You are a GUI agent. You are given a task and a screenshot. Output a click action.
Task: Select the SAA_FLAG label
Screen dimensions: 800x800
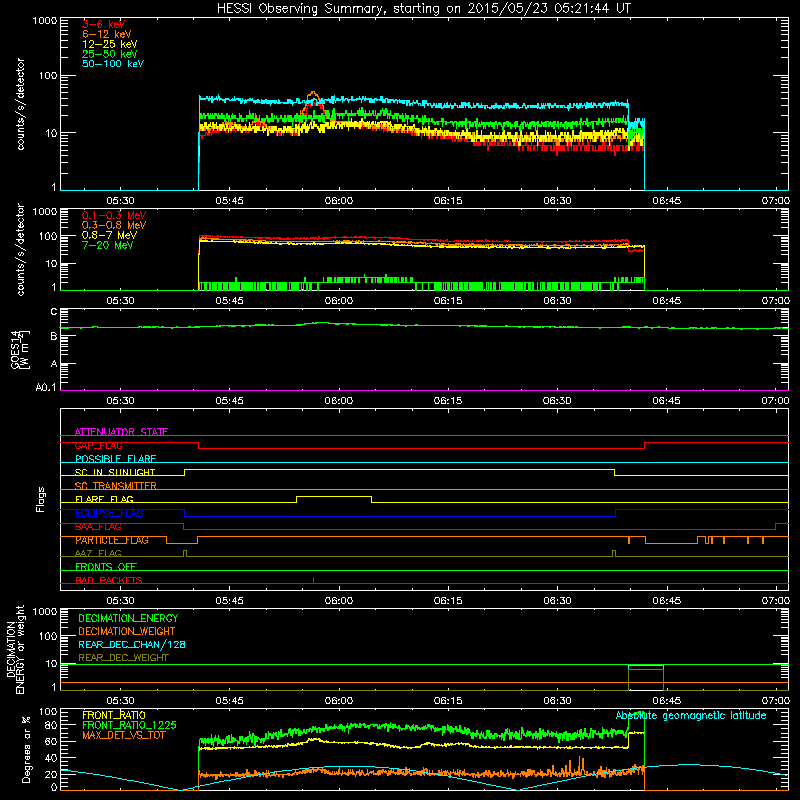pos(98,527)
